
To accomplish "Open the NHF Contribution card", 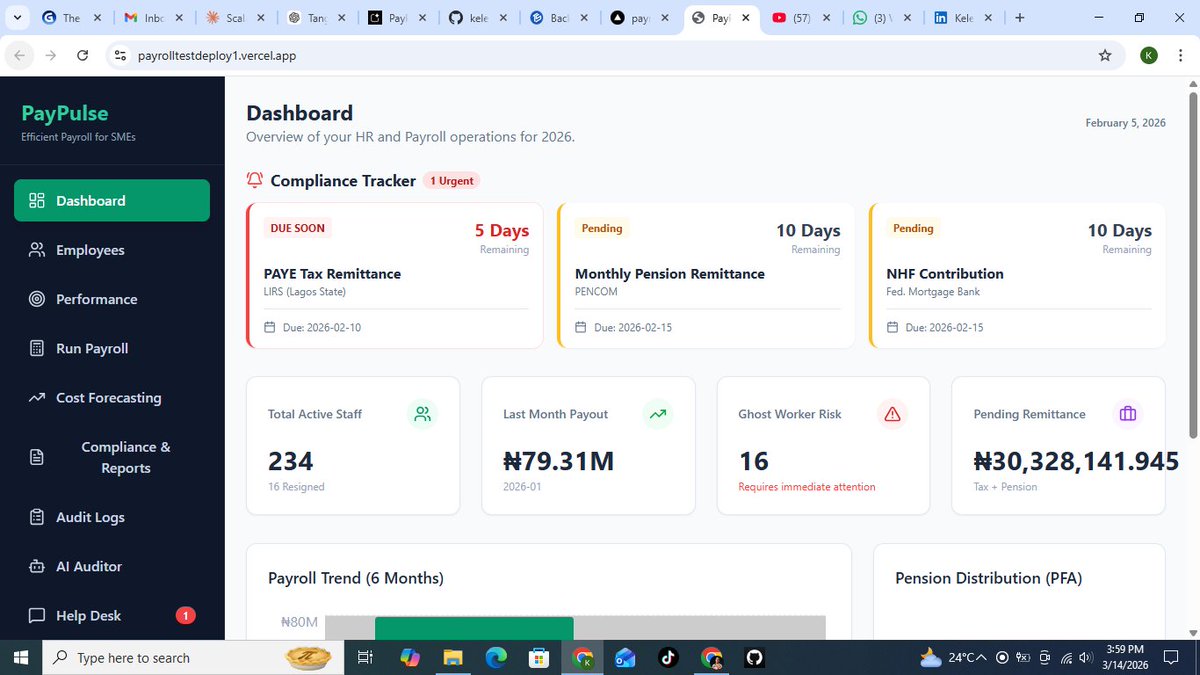I will point(1017,275).
